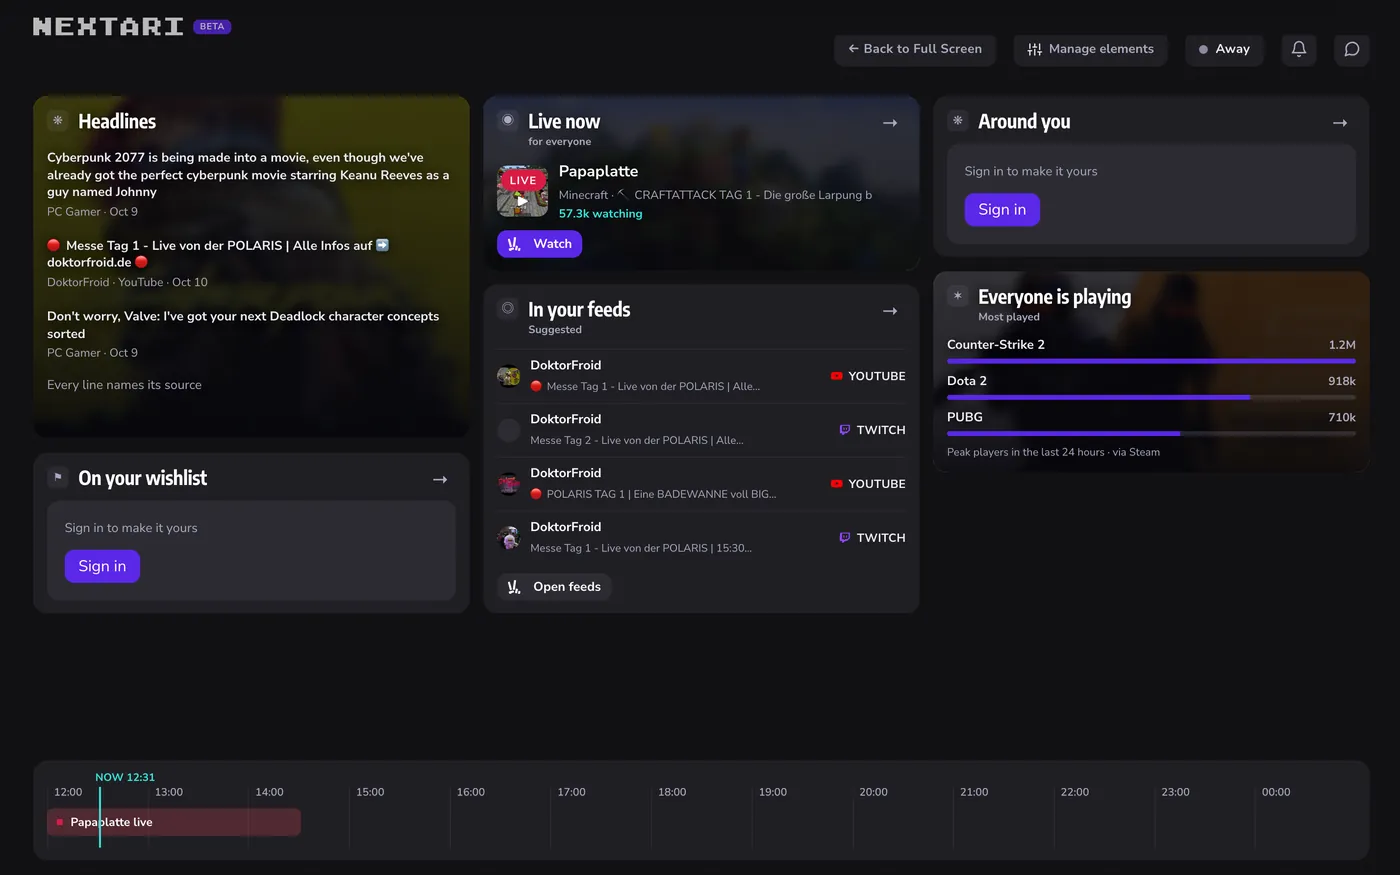Click Back to Full Screen
This screenshot has width=1400, height=875.
[915, 49]
